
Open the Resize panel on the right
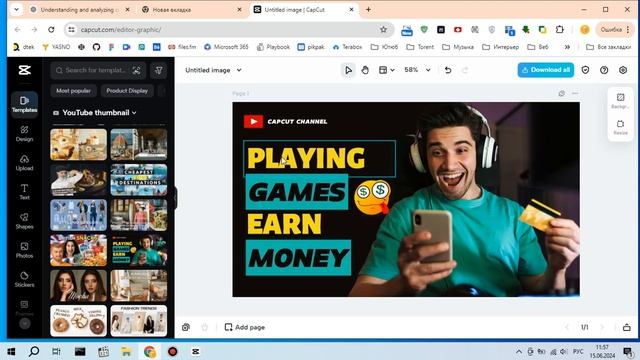pyautogui.click(x=620, y=127)
